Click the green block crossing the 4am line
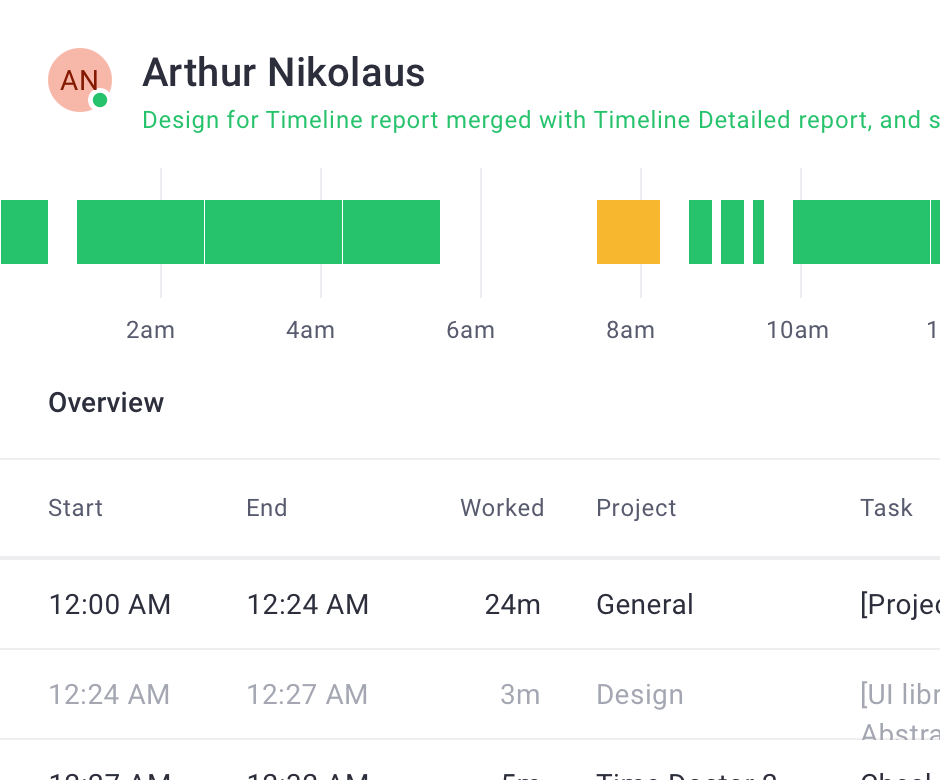Image resolution: width=940 pixels, height=780 pixels. (273, 232)
